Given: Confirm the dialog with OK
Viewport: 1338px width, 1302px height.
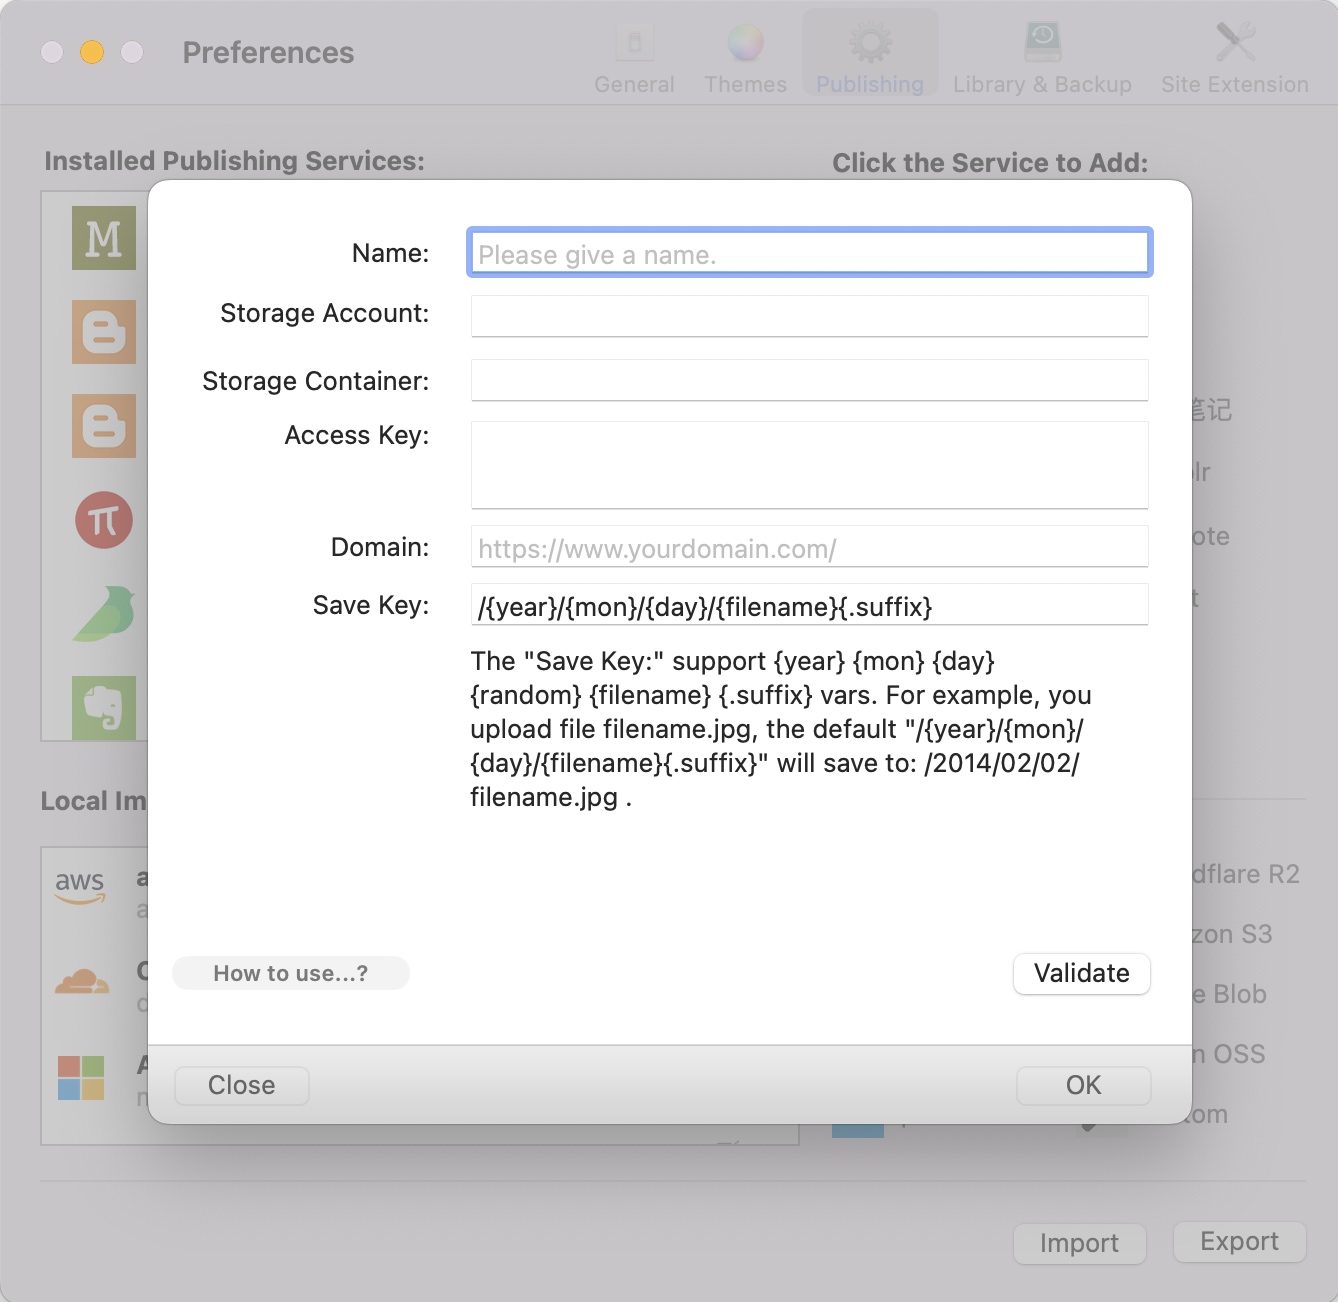Looking at the screenshot, I should tap(1083, 1085).
